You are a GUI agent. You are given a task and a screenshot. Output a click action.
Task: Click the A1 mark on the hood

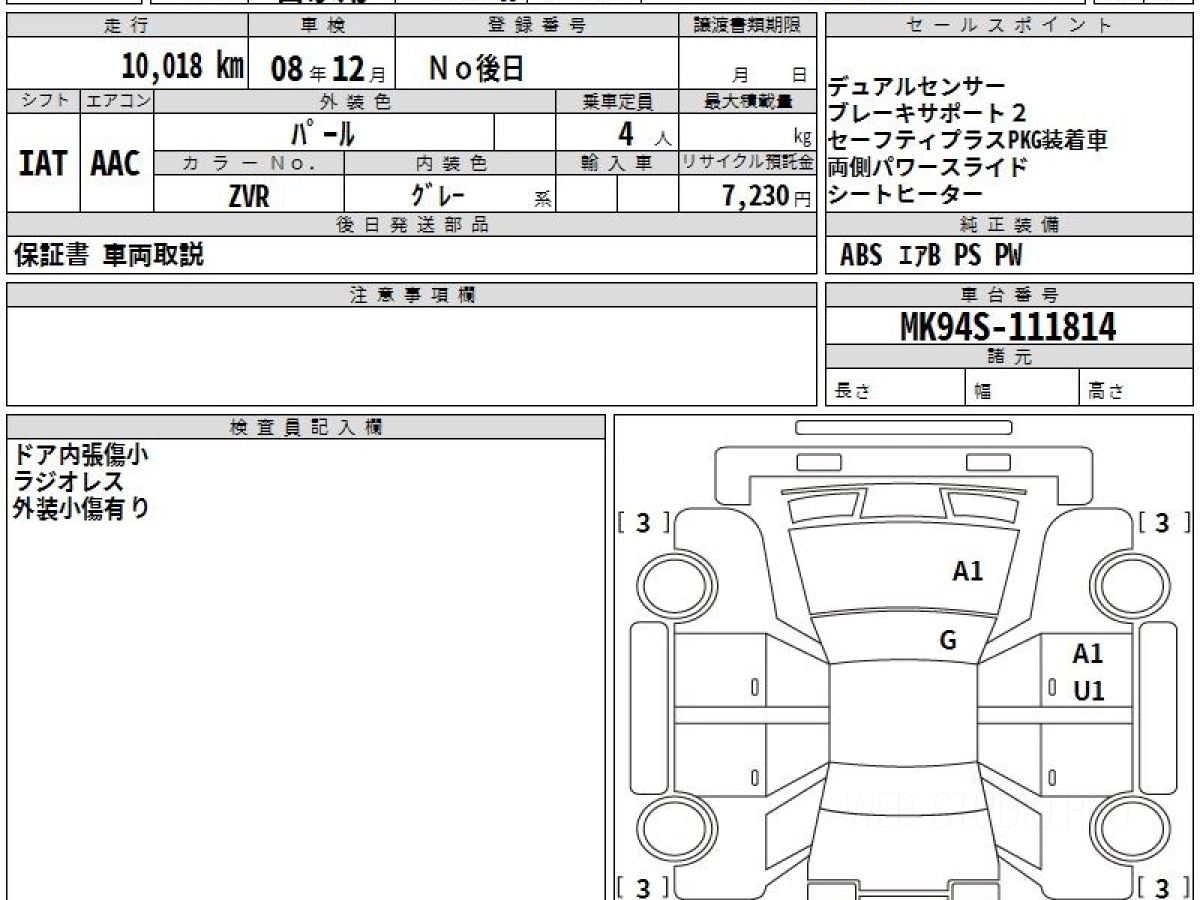coord(967,571)
